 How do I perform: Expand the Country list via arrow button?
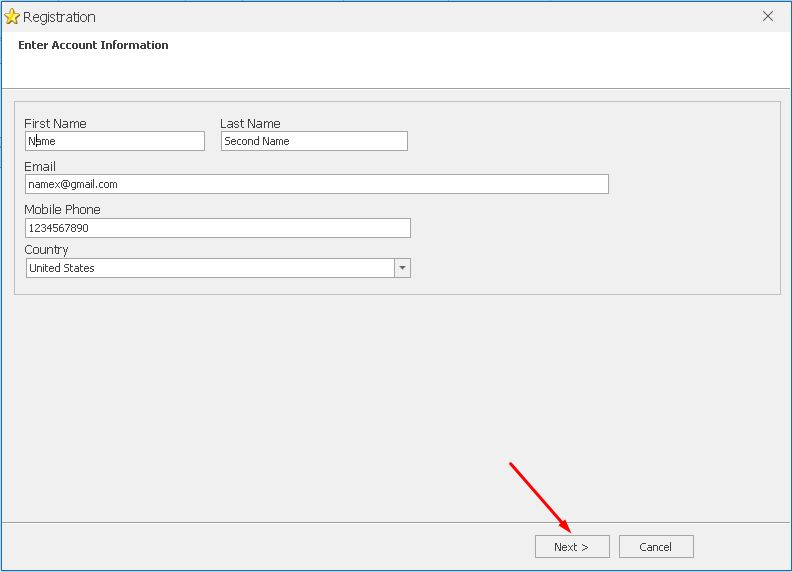coord(403,268)
